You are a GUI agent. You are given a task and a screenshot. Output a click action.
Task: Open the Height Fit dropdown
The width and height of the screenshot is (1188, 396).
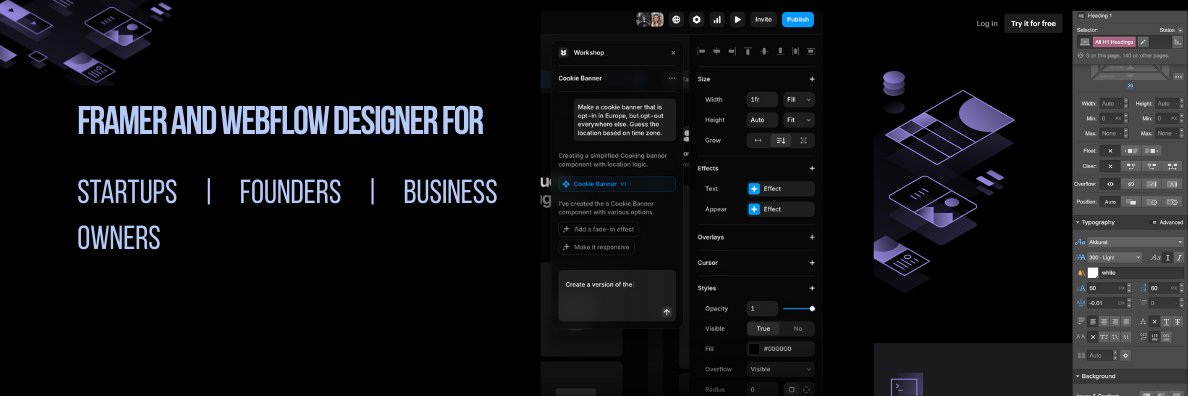799,120
